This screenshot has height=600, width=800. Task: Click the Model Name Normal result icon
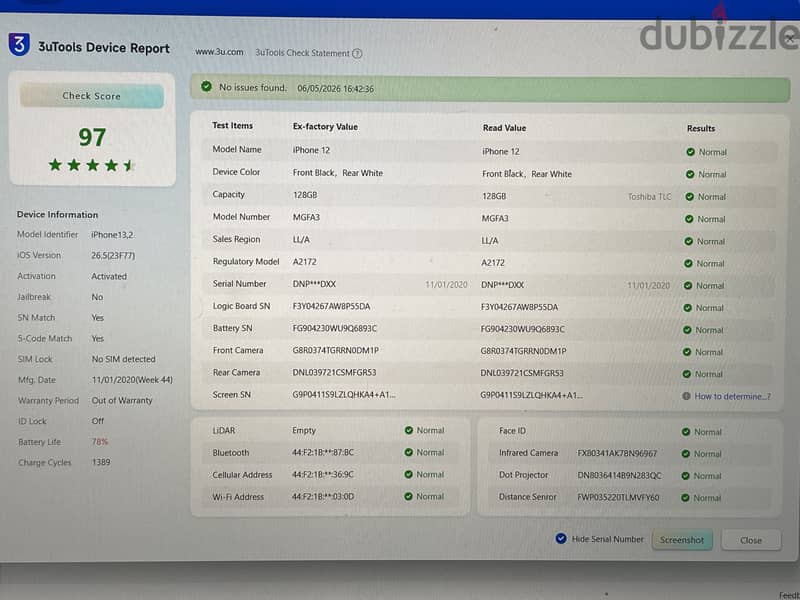pyautogui.click(x=690, y=152)
